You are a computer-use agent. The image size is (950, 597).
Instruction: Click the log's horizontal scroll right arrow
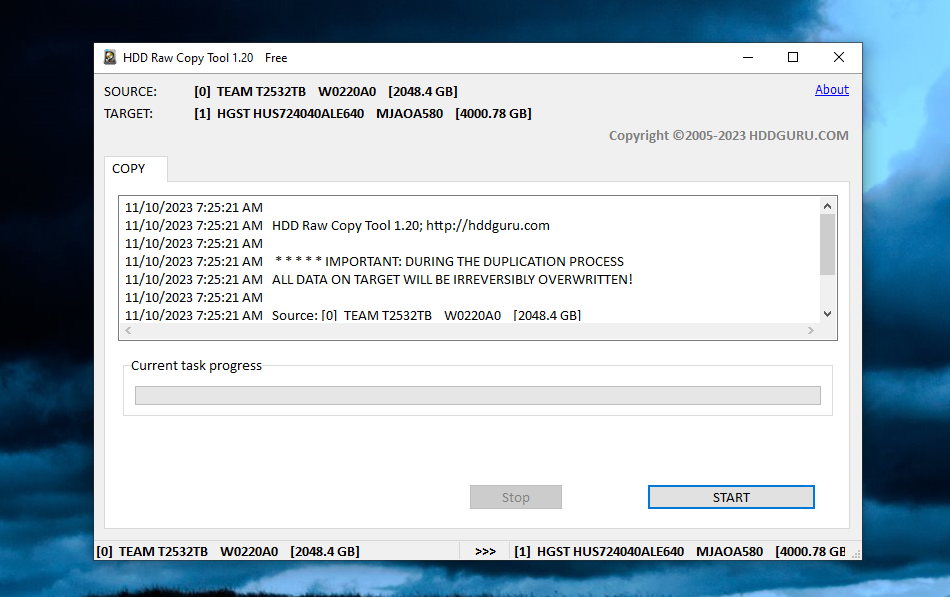811,330
